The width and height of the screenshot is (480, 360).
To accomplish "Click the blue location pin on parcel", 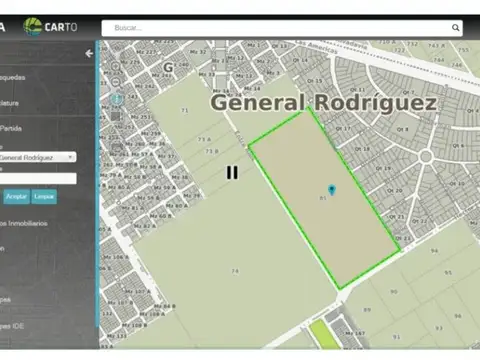I will pos(331,190).
